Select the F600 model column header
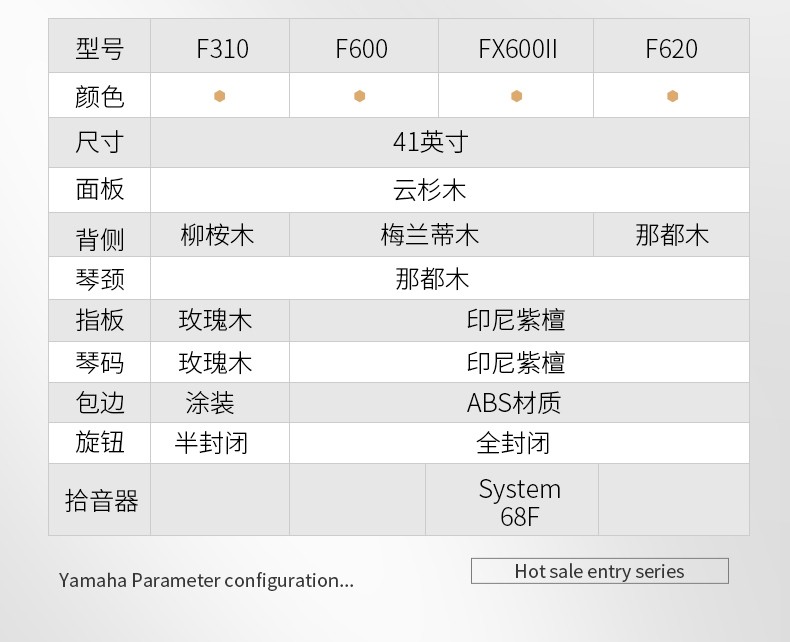 coord(361,48)
